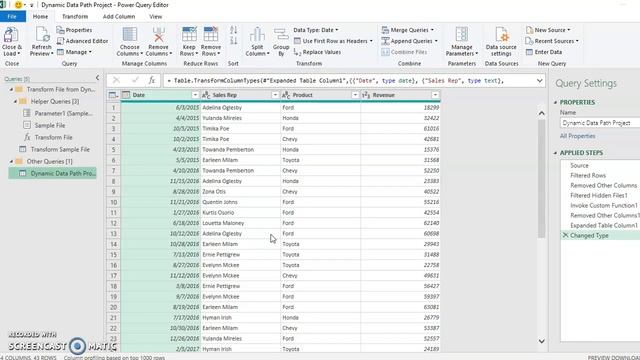
Task: Collapse the Other Queries folder
Action: (x=11, y=161)
